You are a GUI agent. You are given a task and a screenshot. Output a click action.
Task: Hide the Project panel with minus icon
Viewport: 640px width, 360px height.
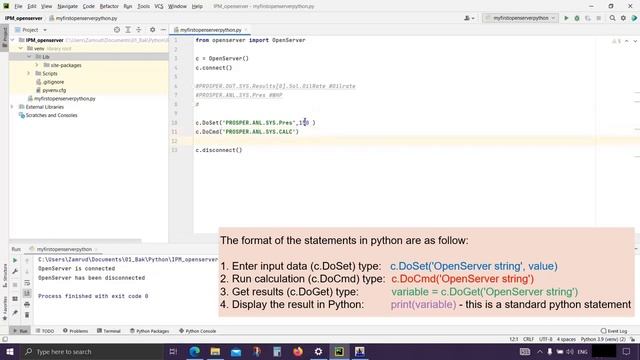(x=163, y=30)
